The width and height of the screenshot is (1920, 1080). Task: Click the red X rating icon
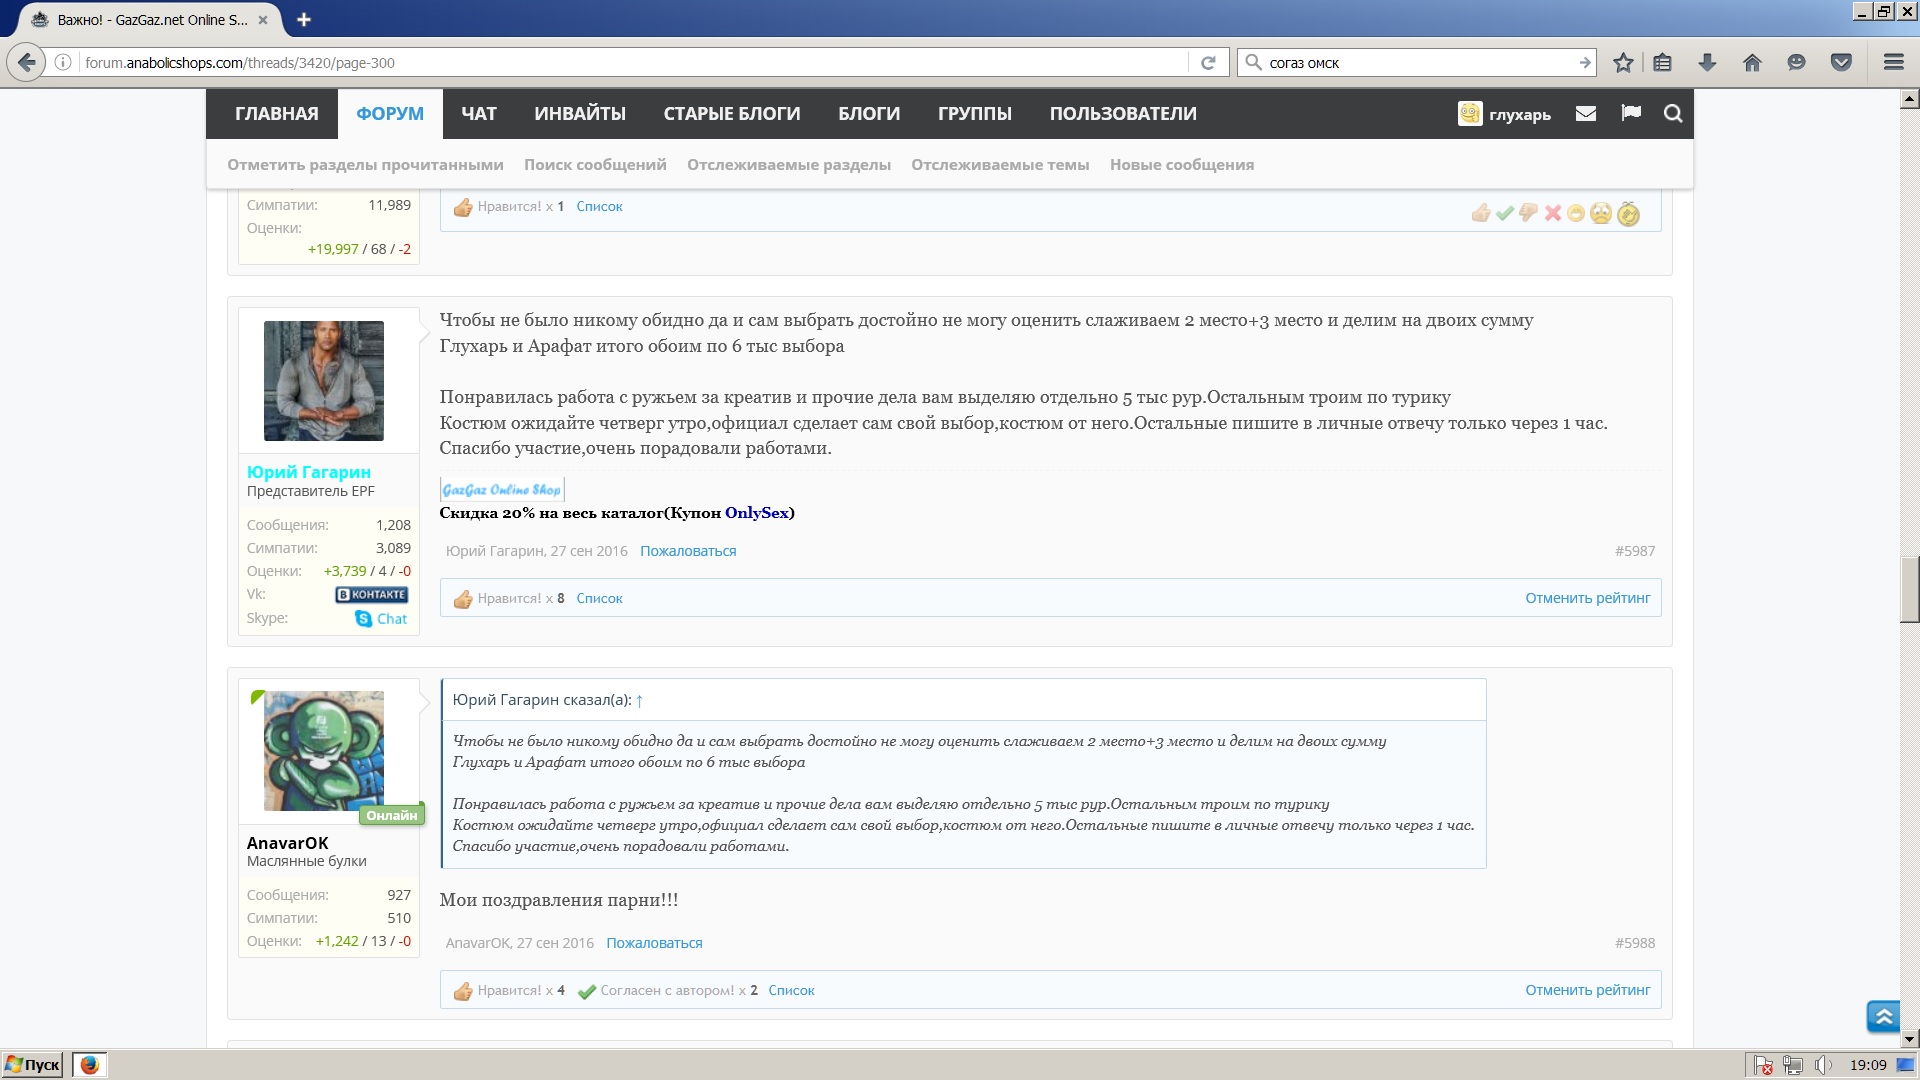(1552, 213)
